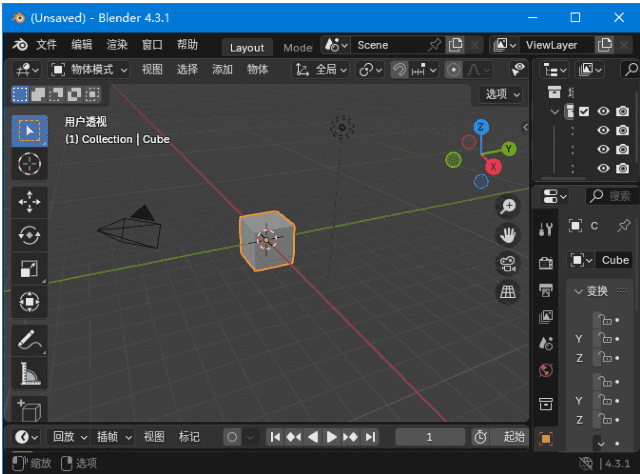Click the pan view hand icon
Screen dimensions: 640x474
(x=508, y=235)
